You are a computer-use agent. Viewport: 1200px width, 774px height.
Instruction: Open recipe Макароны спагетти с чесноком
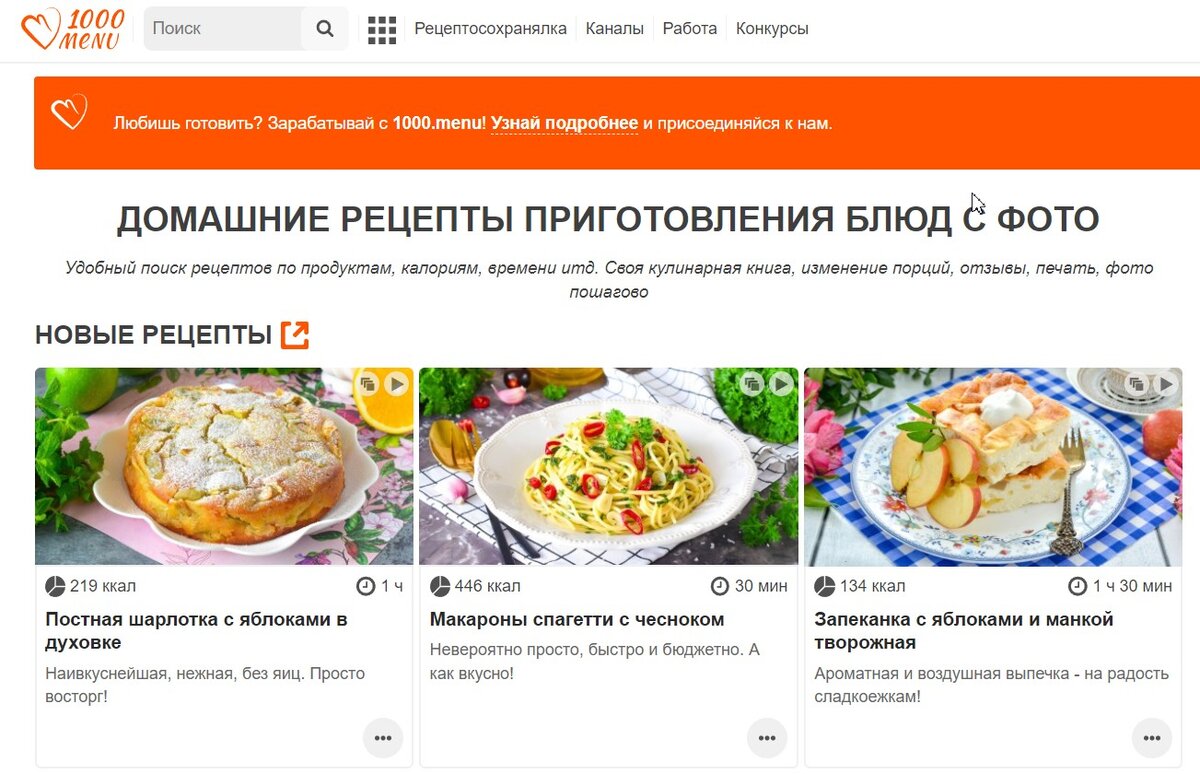pos(577,619)
